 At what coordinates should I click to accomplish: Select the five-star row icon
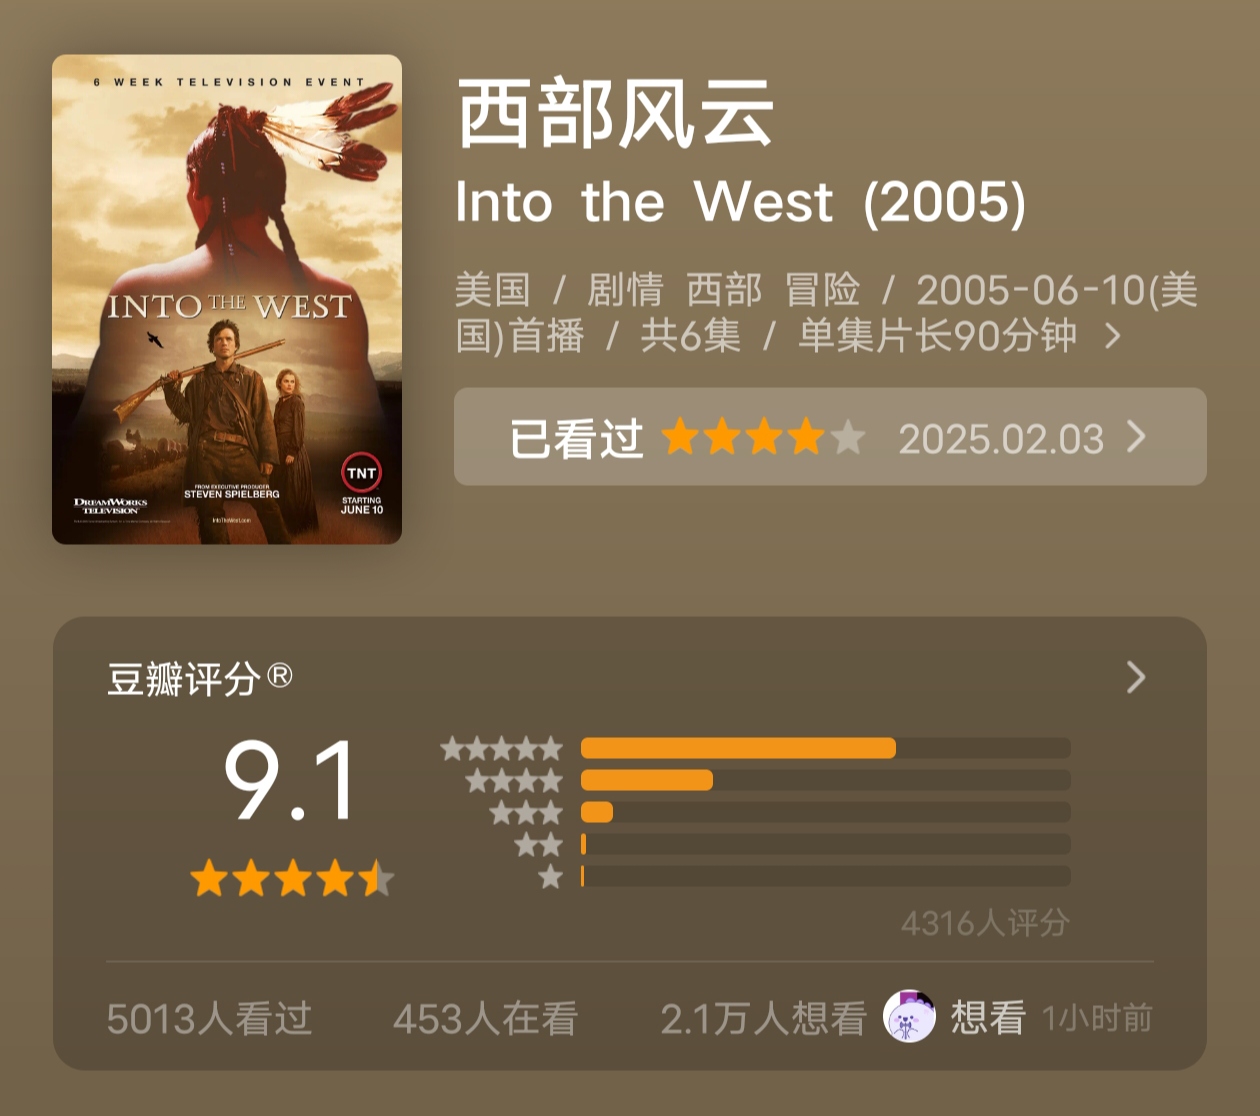coord(502,748)
